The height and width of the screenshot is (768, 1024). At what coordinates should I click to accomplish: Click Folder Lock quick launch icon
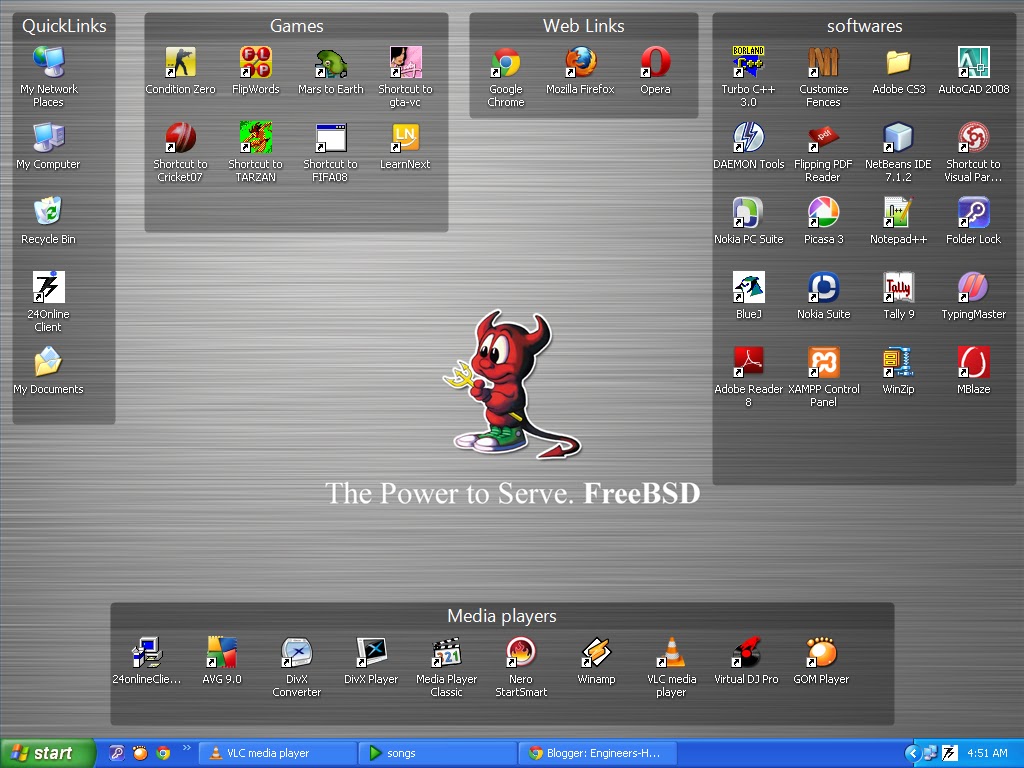point(116,753)
